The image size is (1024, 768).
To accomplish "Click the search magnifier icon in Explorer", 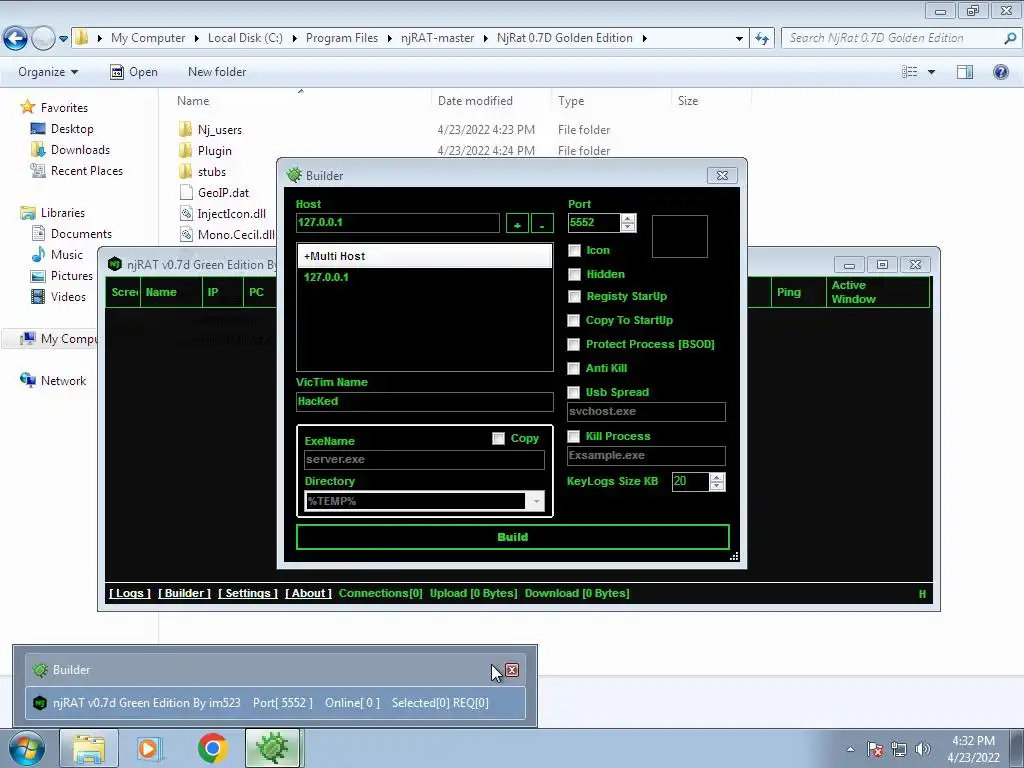I will [1010, 39].
